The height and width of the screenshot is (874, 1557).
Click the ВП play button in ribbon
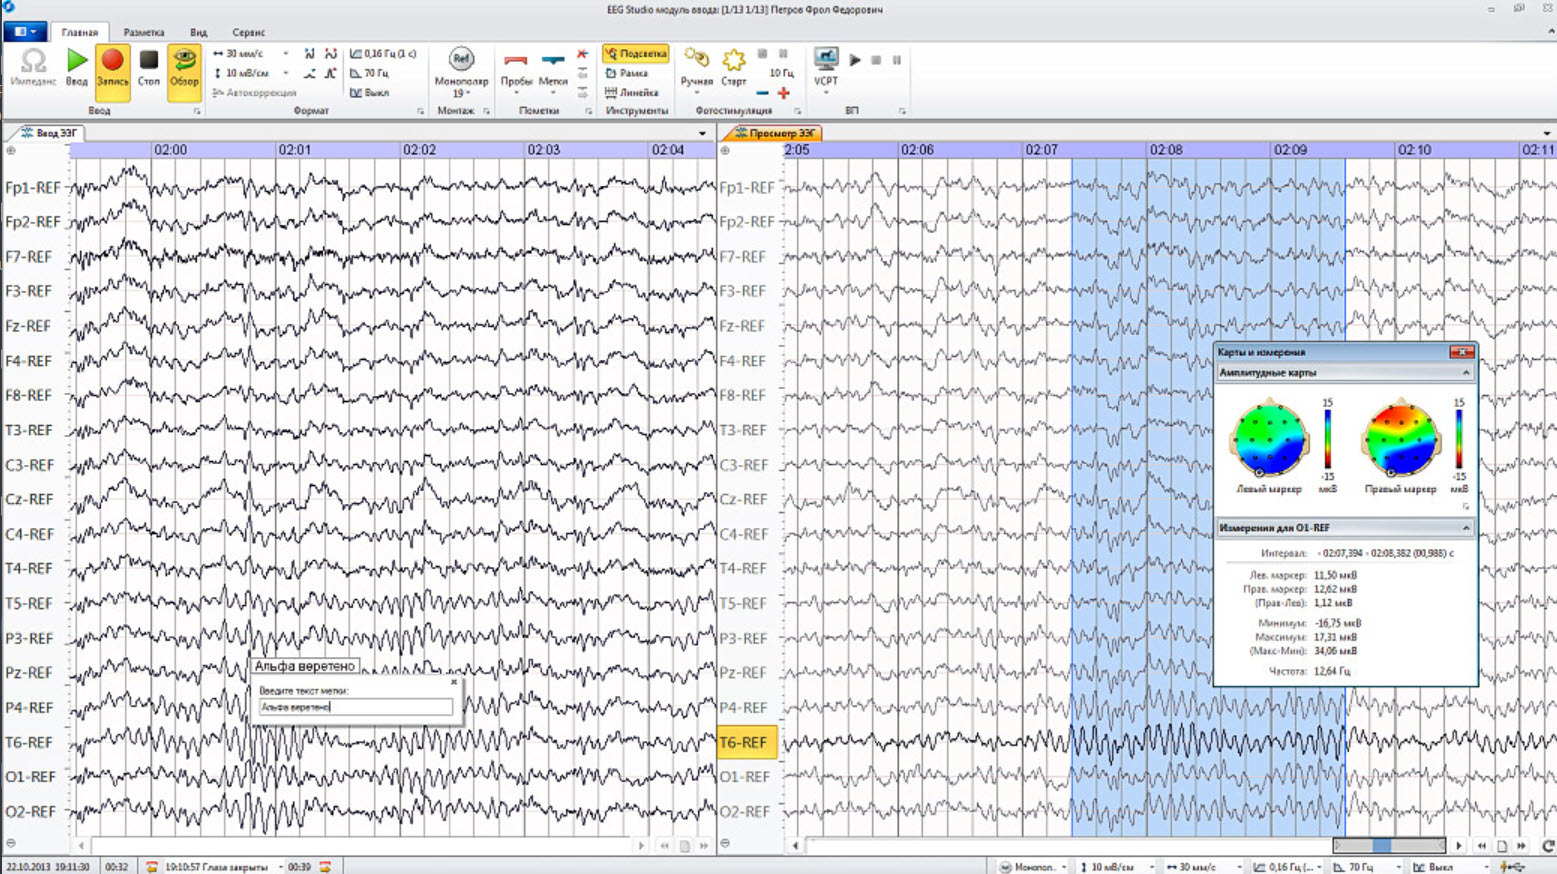(x=855, y=60)
